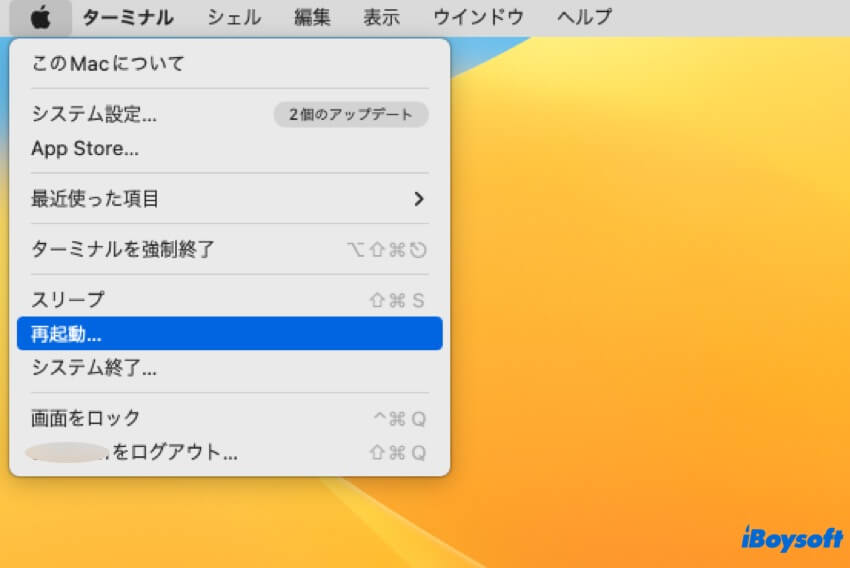This screenshot has width=850, height=568.
Task: Open the Apple logo menu
Action: pos(41,17)
